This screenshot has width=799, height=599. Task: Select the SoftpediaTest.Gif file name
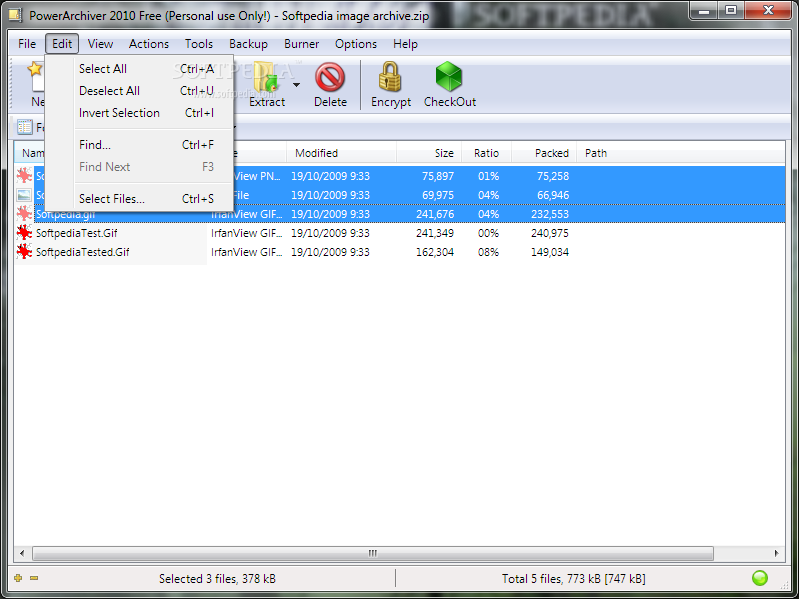click(x=76, y=233)
